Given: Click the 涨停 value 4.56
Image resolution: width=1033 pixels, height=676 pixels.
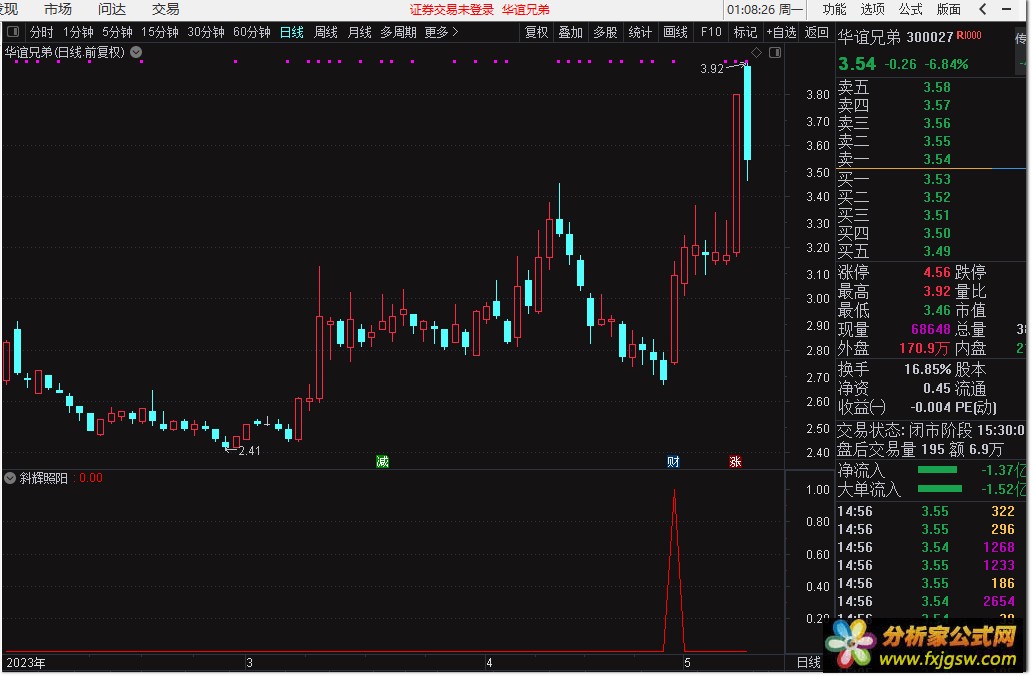Looking at the screenshot, I should (x=936, y=272).
